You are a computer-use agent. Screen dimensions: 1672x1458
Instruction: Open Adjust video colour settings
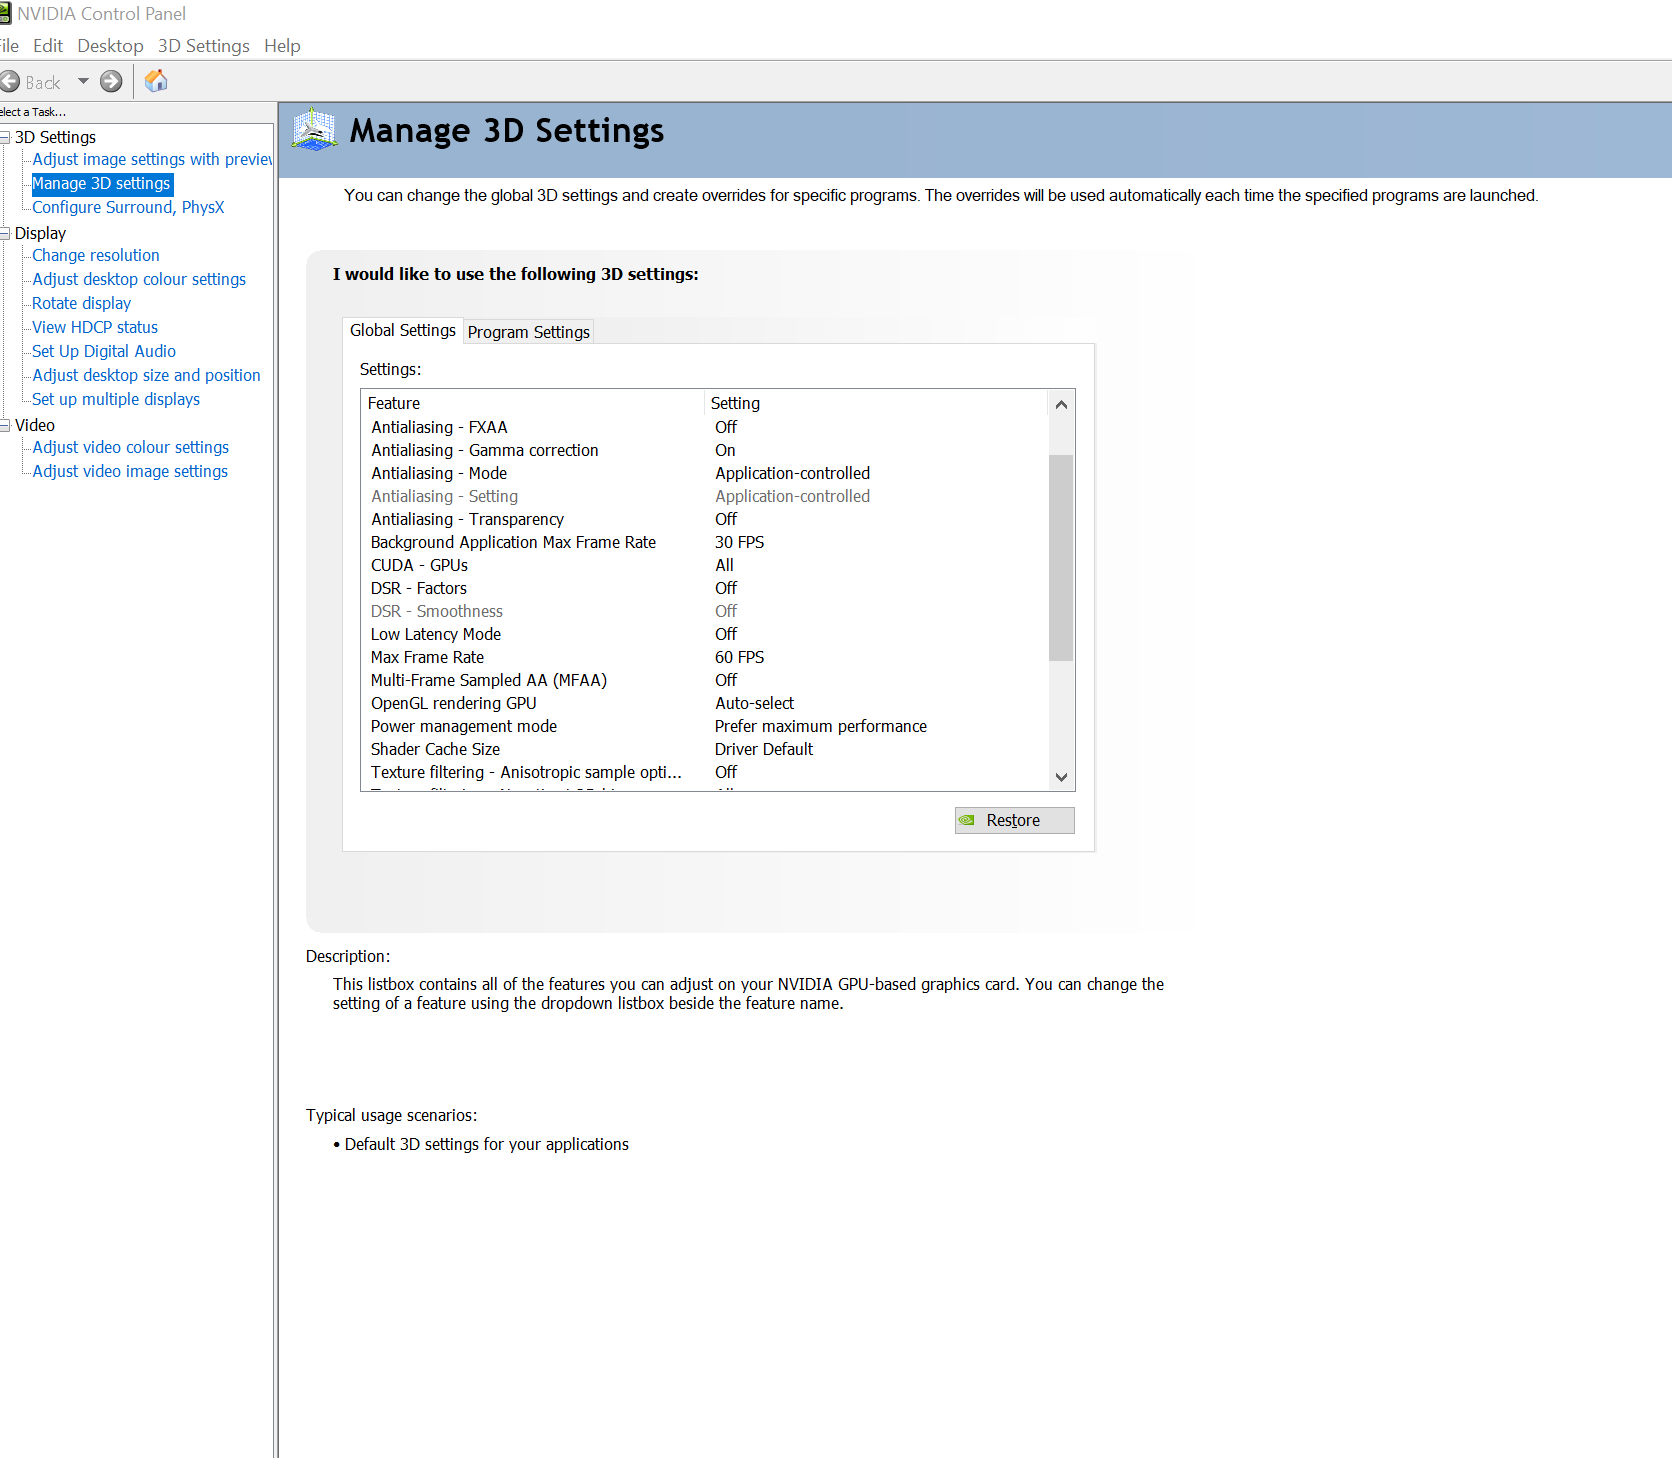point(131,447)
